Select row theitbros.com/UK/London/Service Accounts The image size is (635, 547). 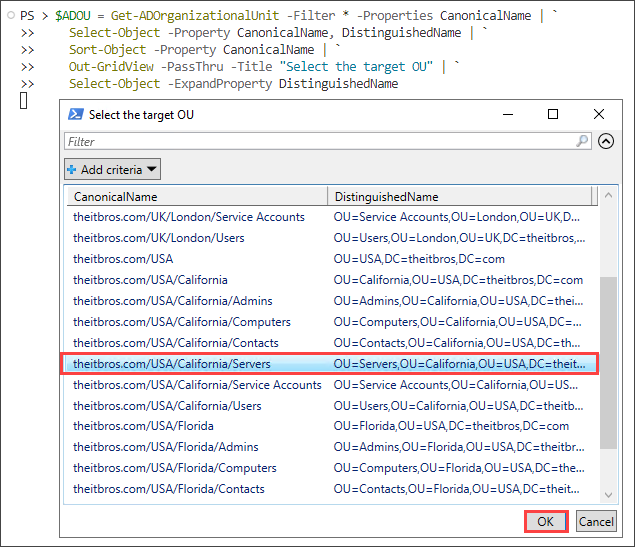coord(332,217)
